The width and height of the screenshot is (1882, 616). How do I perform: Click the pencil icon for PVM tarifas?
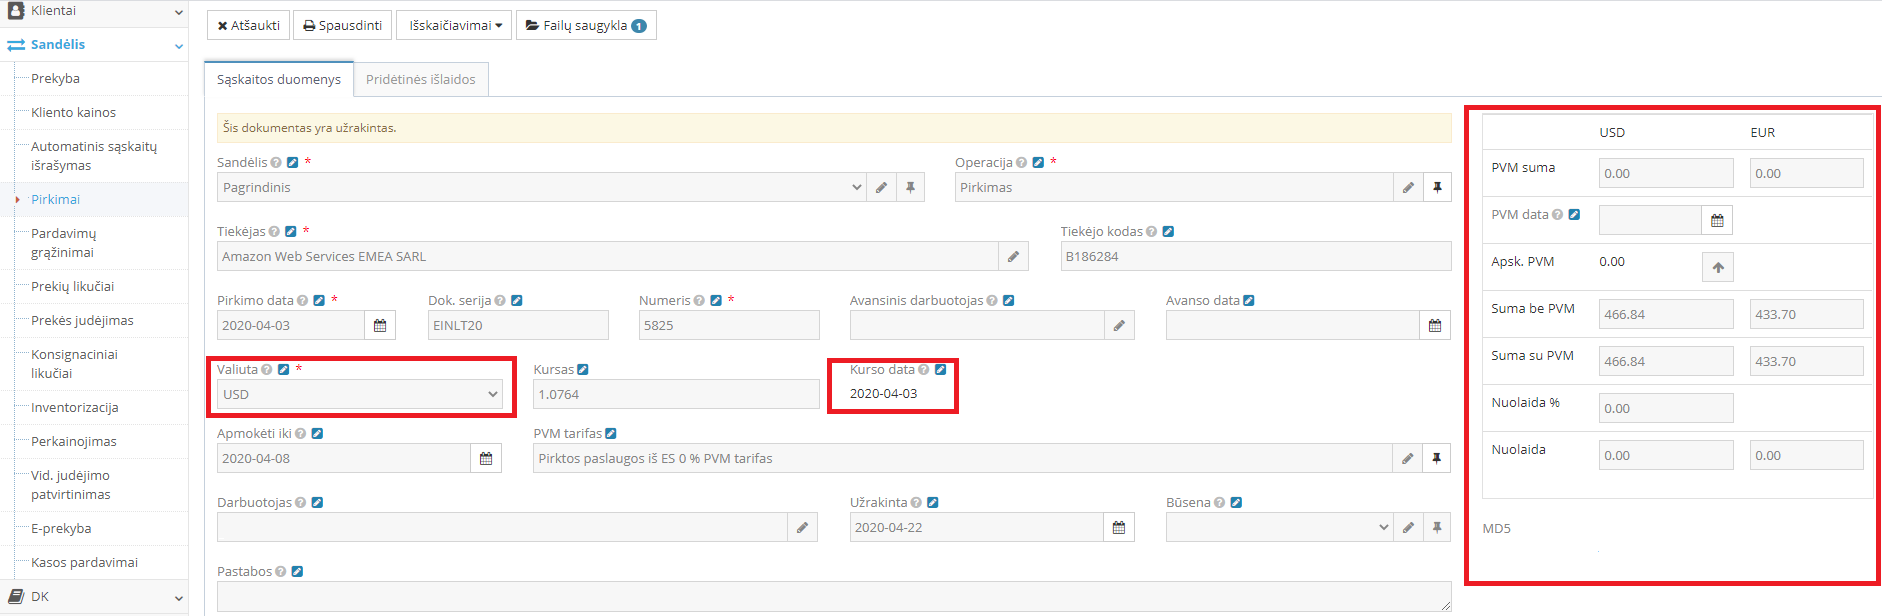pos(1407,459)
